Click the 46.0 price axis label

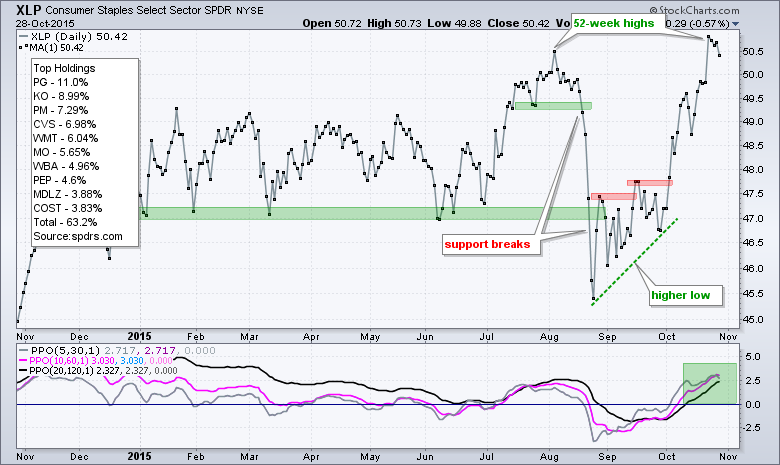[x=753, y=269]
